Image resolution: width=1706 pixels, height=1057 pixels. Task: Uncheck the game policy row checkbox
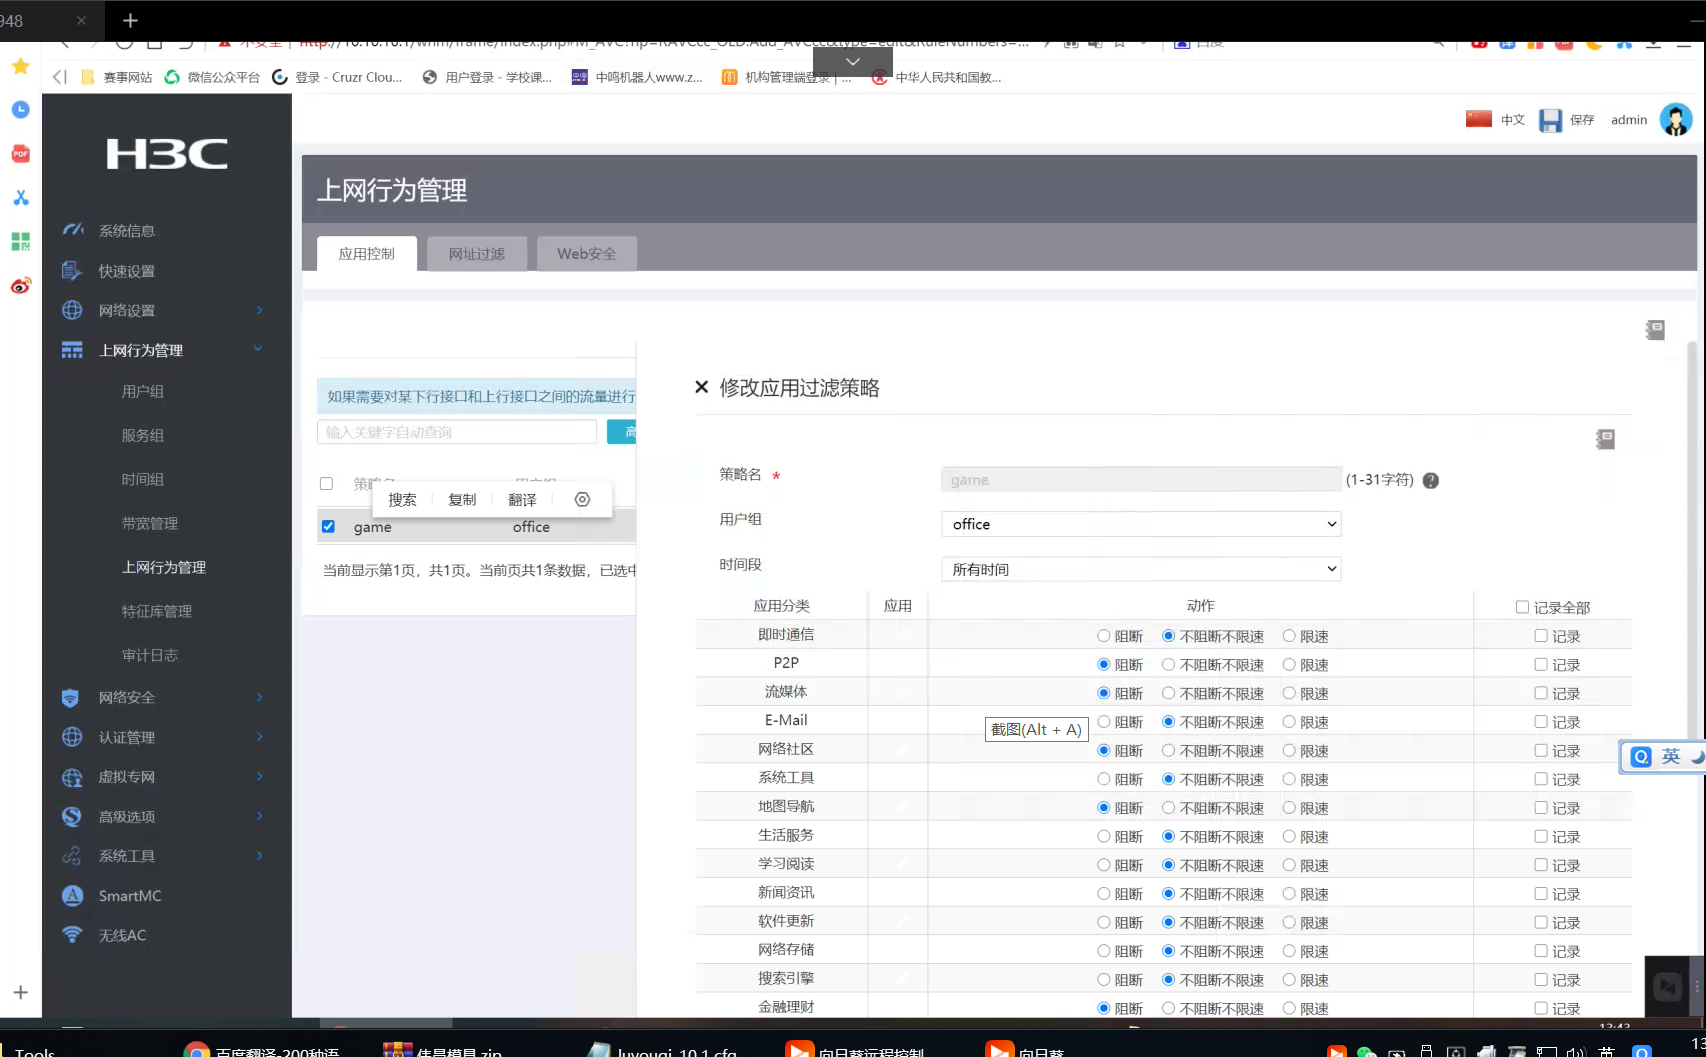click(328, 526)
